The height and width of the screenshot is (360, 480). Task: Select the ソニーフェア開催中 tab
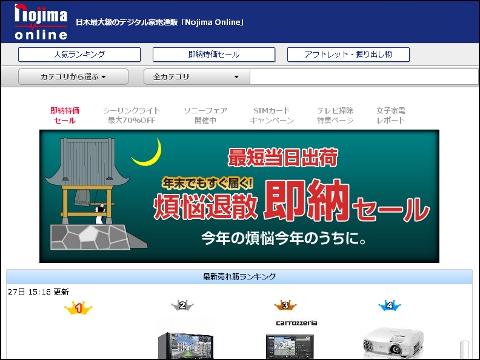[206, 115]
